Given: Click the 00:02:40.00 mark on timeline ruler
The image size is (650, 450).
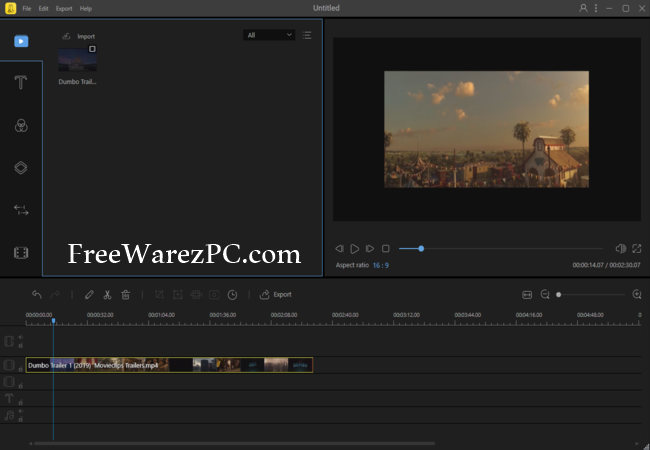Looking at the screenshot, I should (345, 315).
